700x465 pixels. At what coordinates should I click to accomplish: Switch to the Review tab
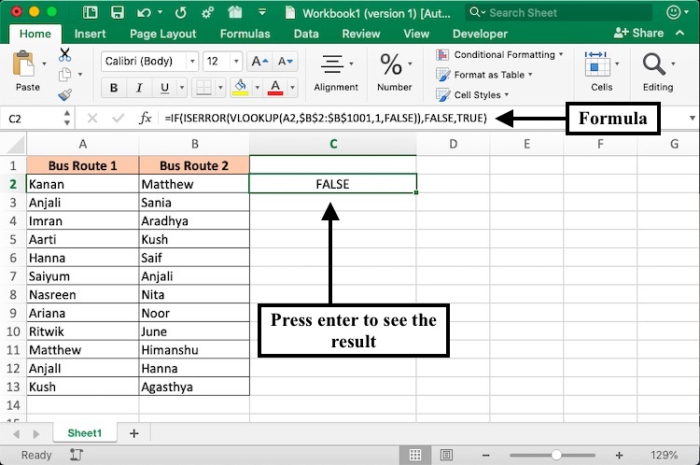(x=361, y=34)
